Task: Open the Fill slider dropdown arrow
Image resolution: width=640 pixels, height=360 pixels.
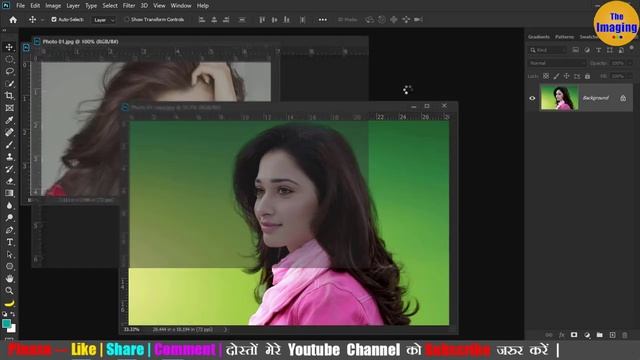Action: (630, 76)
